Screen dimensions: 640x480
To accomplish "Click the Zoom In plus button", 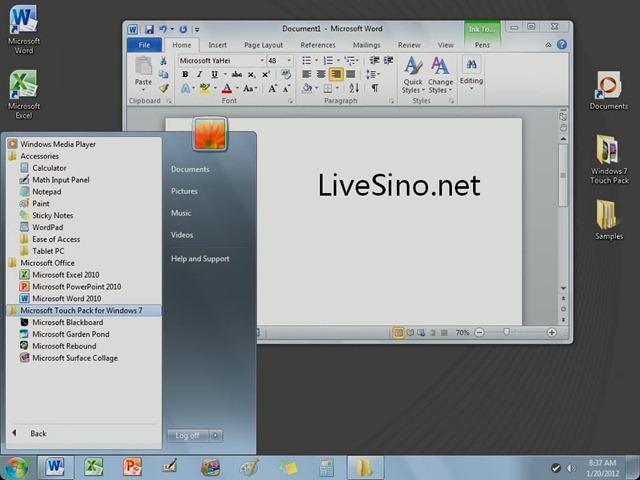I will tap(551, 333).
